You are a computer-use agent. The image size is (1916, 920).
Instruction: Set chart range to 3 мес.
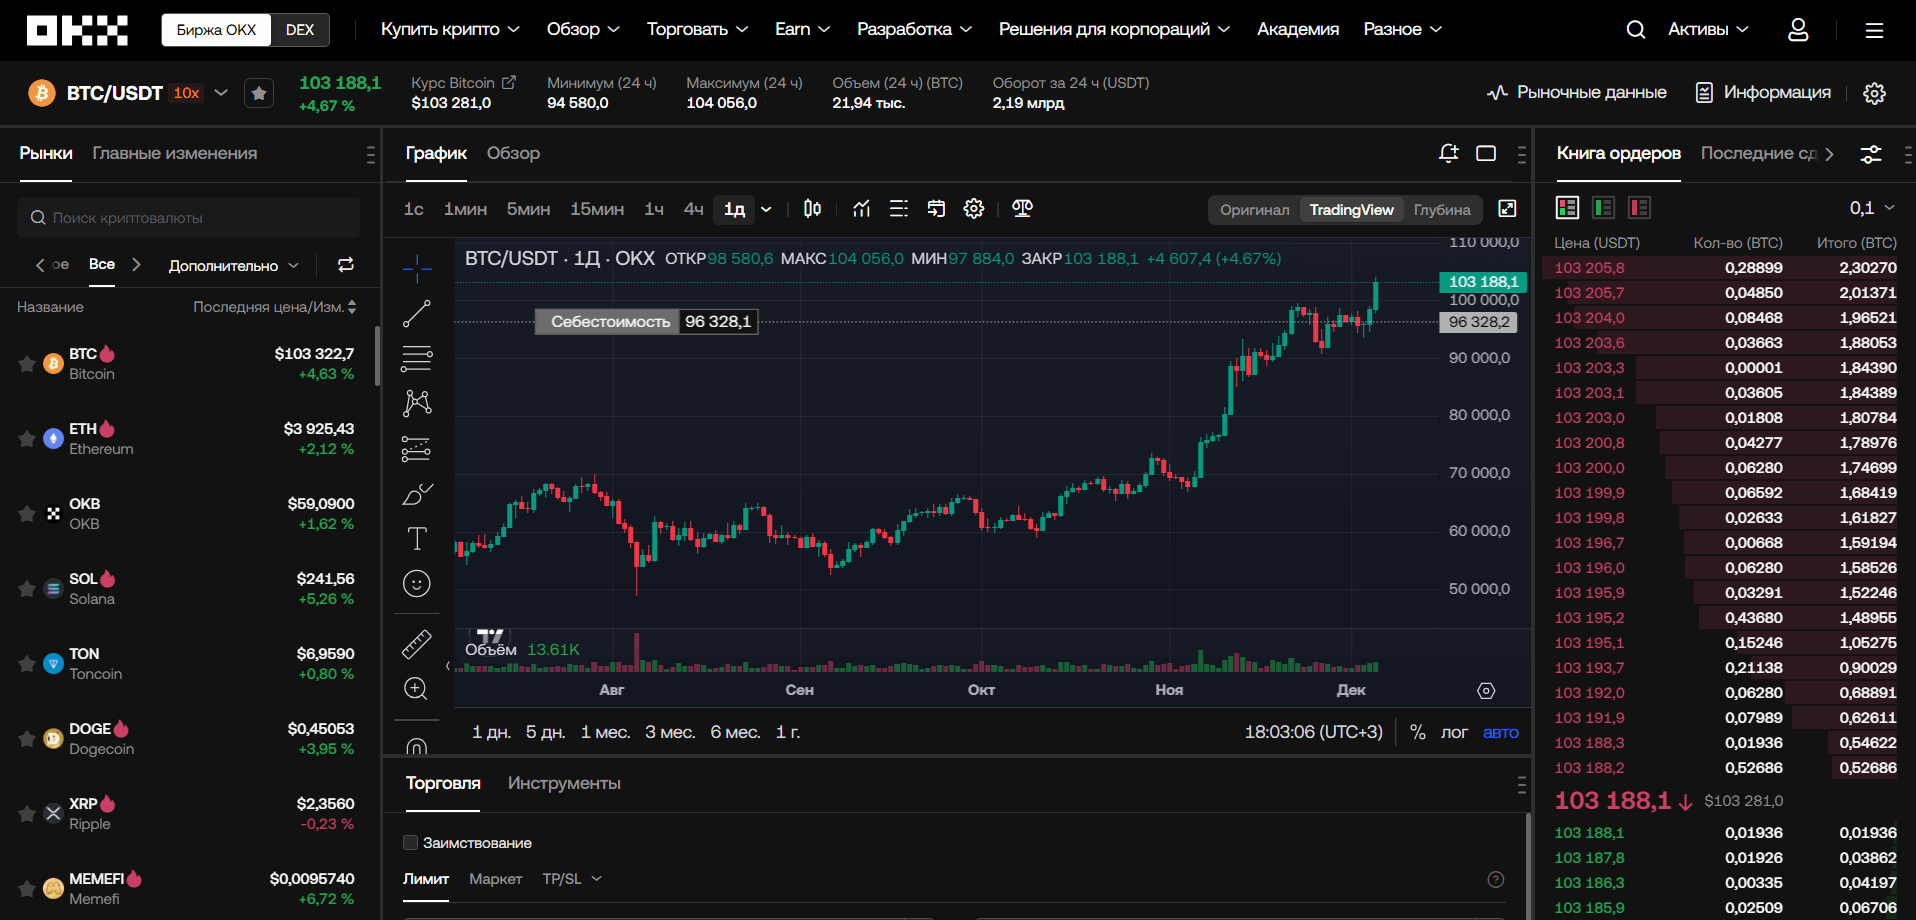670,732
